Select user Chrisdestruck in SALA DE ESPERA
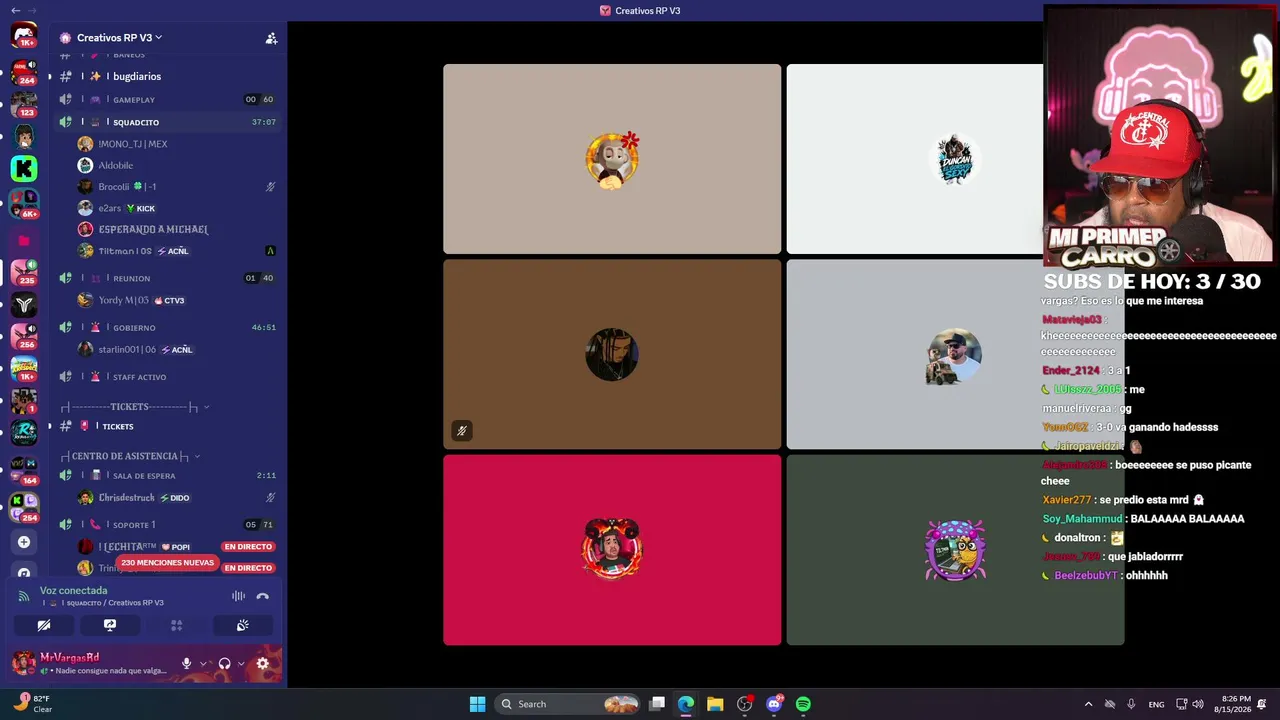 [176, 497]
